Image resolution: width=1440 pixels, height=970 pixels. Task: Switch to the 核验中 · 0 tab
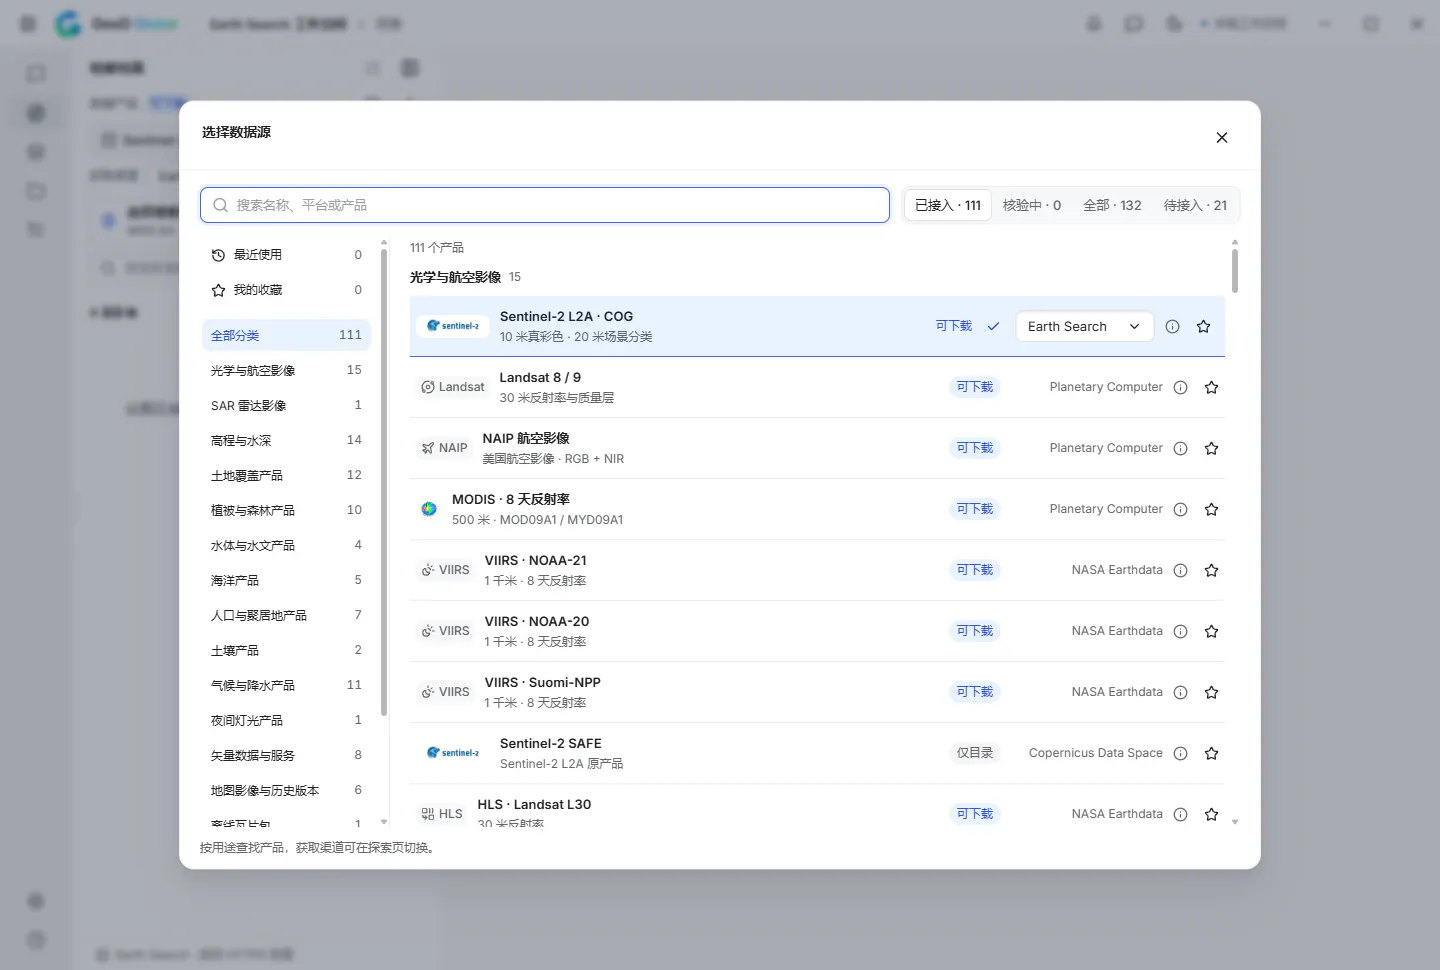point(1032,205)
